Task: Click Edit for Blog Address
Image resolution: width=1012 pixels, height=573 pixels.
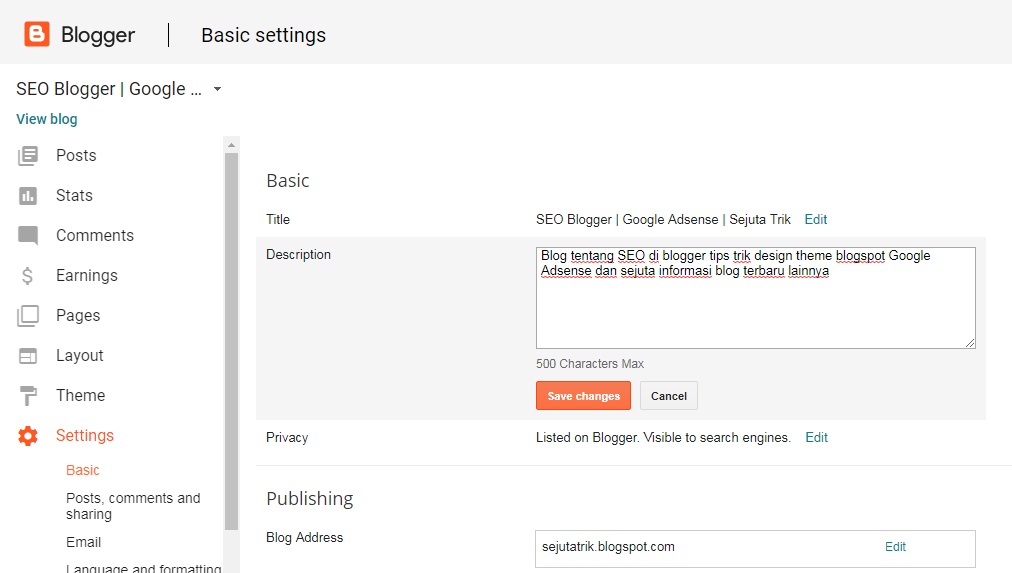Action: (x=895, y=547)
